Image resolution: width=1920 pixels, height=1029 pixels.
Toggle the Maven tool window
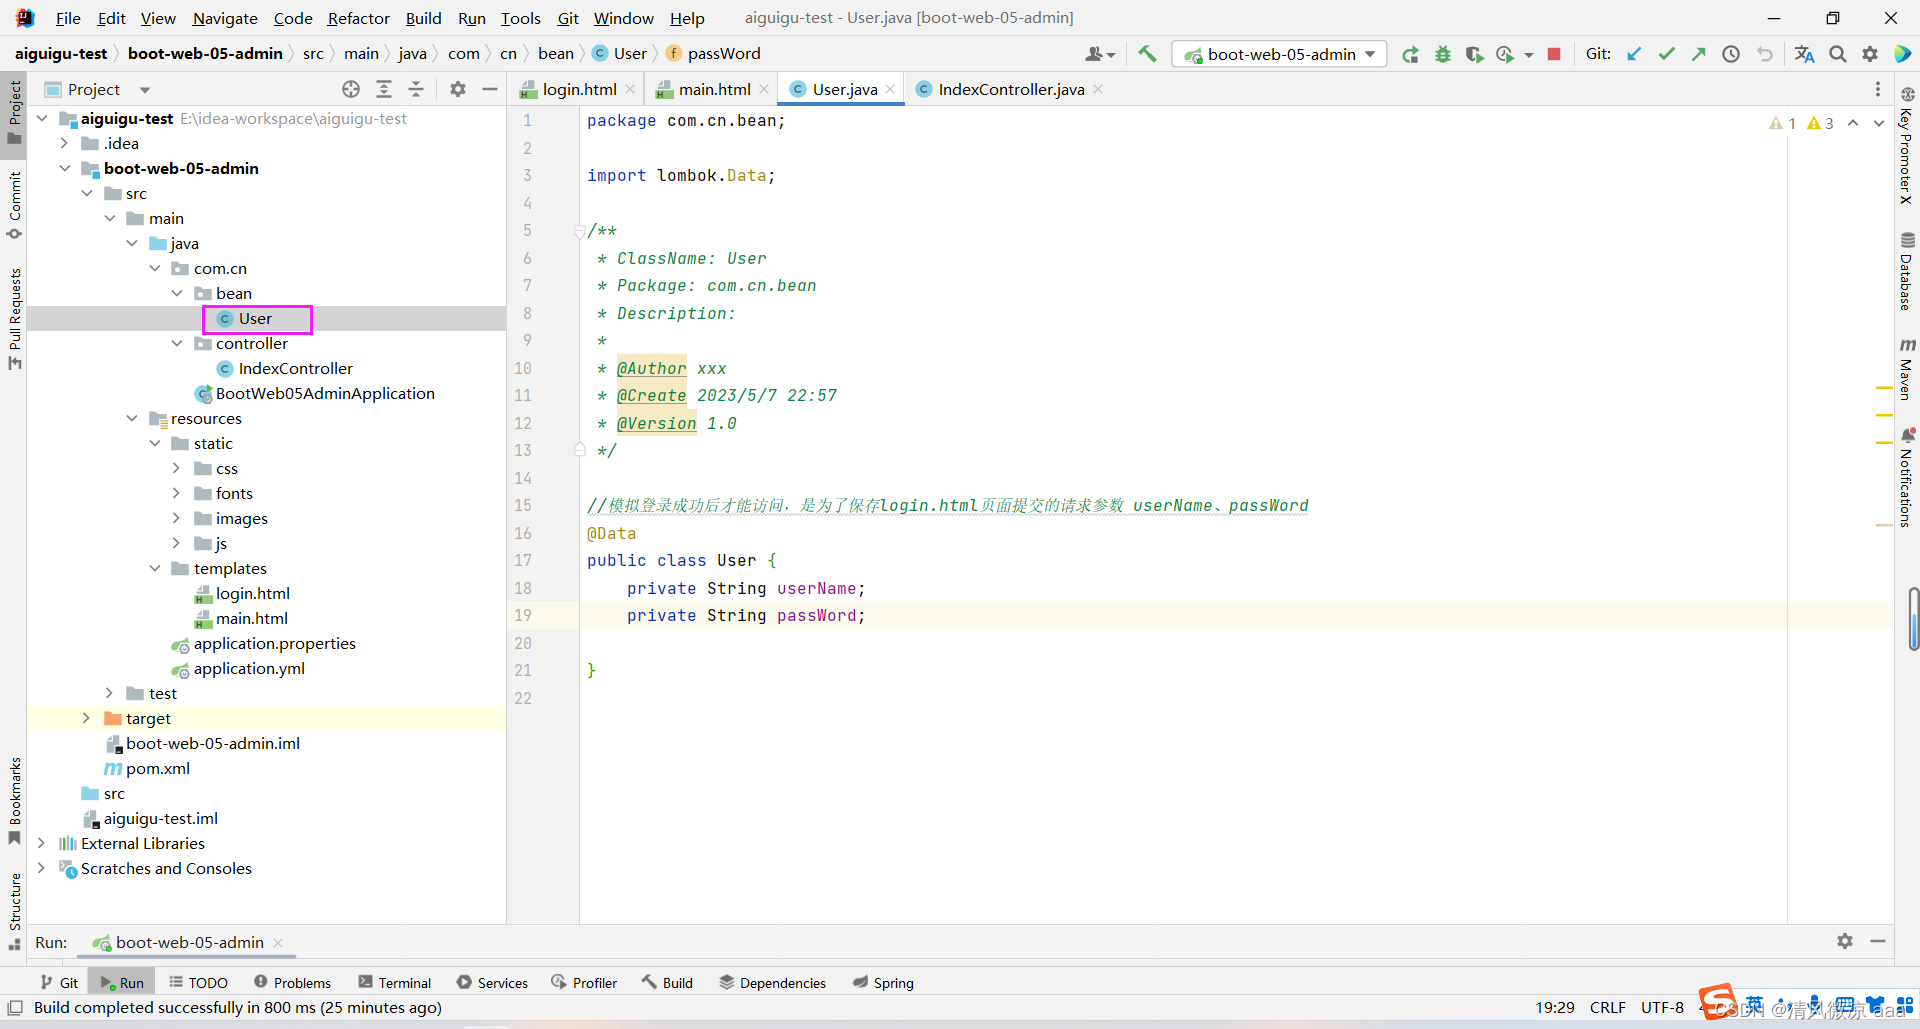click(x=1907, y=368)
